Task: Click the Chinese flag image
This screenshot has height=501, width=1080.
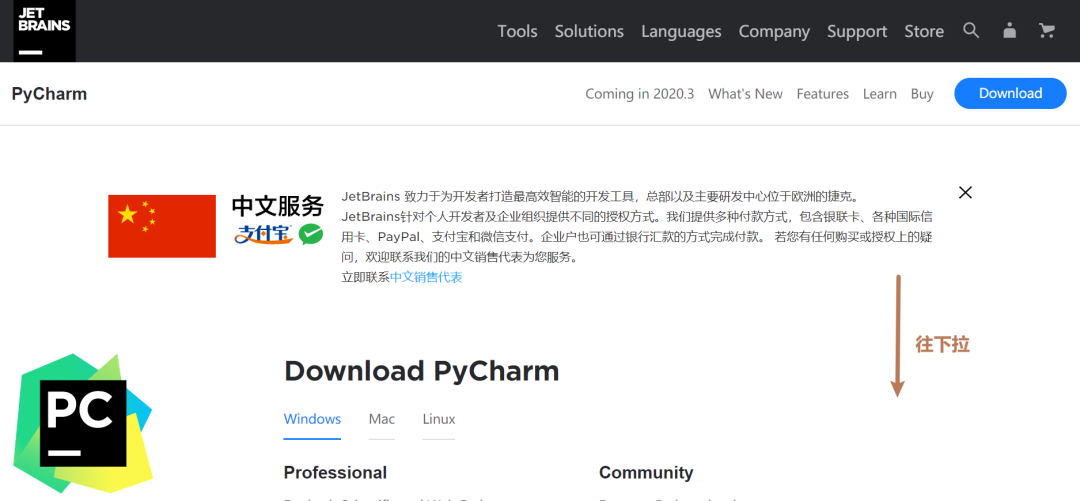Action: (x=162, y=226)
